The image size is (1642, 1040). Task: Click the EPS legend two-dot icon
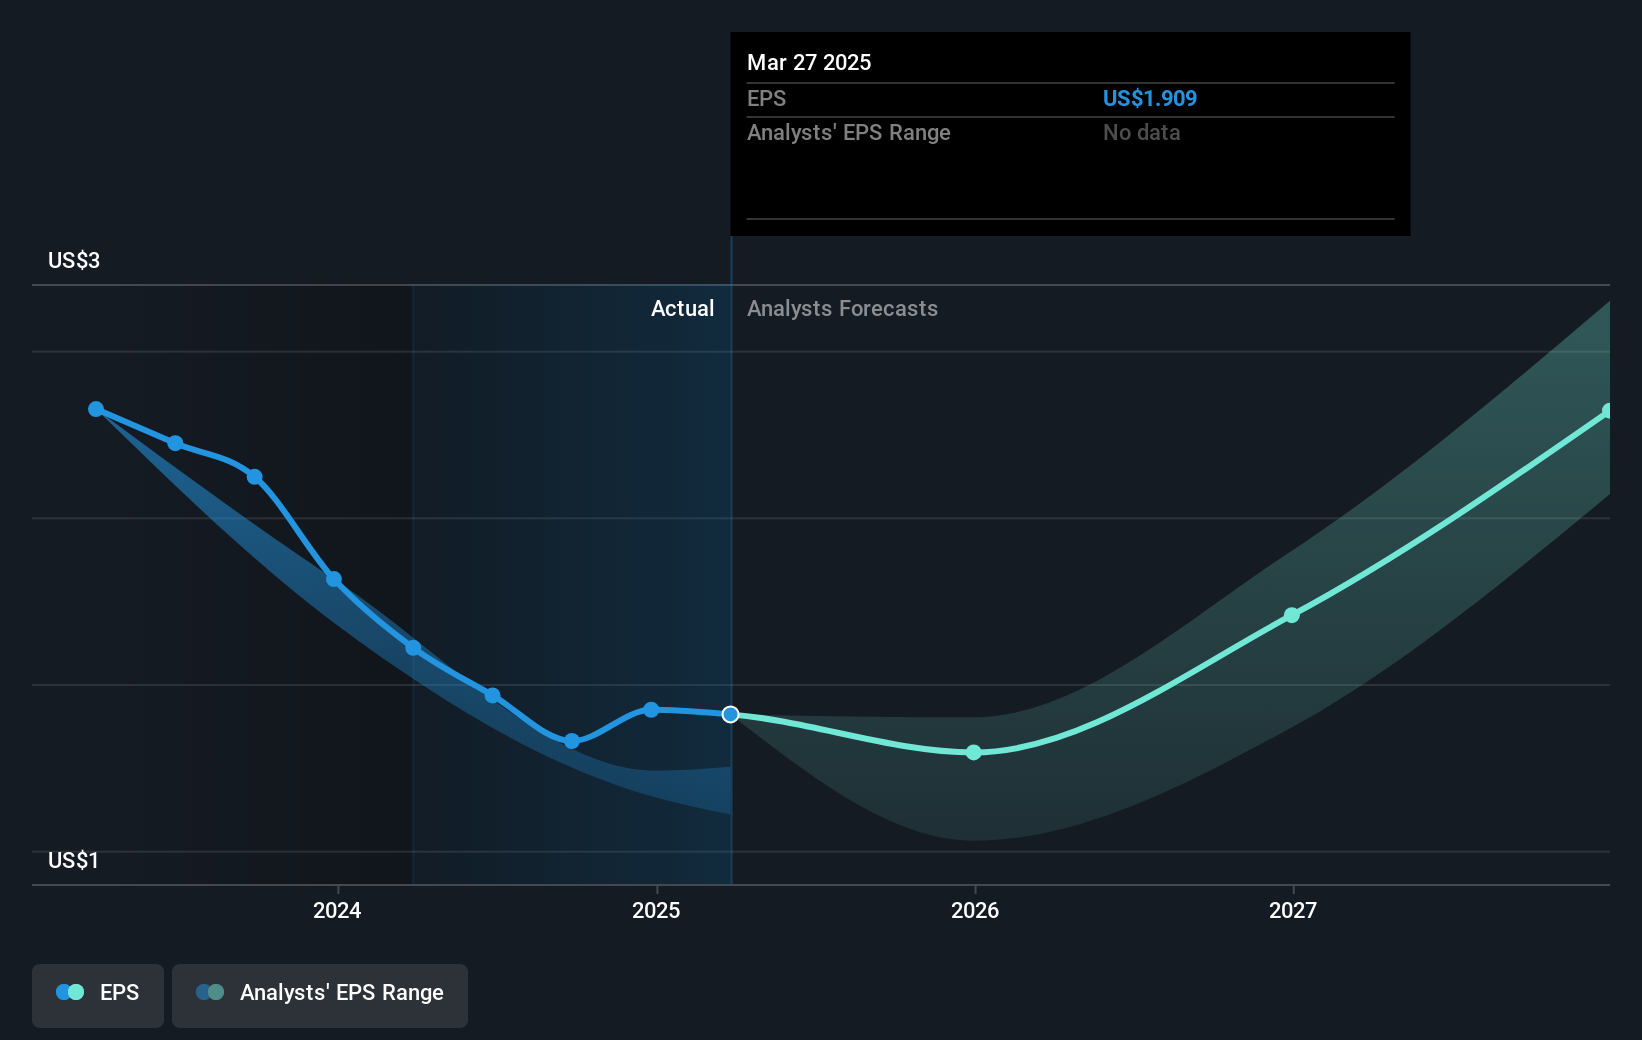[x=70, y=992]
